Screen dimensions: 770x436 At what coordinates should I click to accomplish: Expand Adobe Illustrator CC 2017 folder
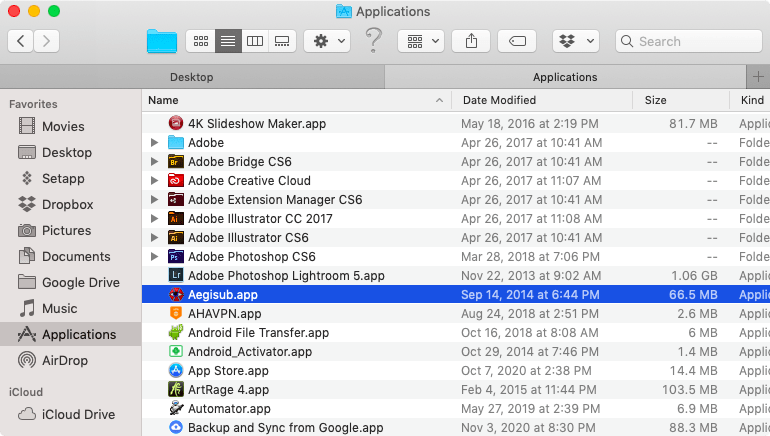point(154,218)
